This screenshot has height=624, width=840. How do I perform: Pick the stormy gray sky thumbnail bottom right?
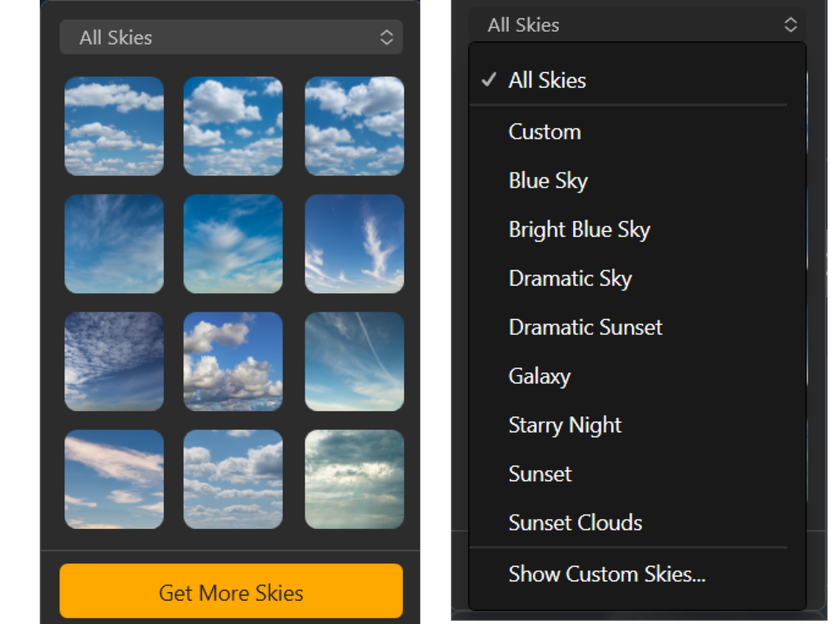[354, 479]
